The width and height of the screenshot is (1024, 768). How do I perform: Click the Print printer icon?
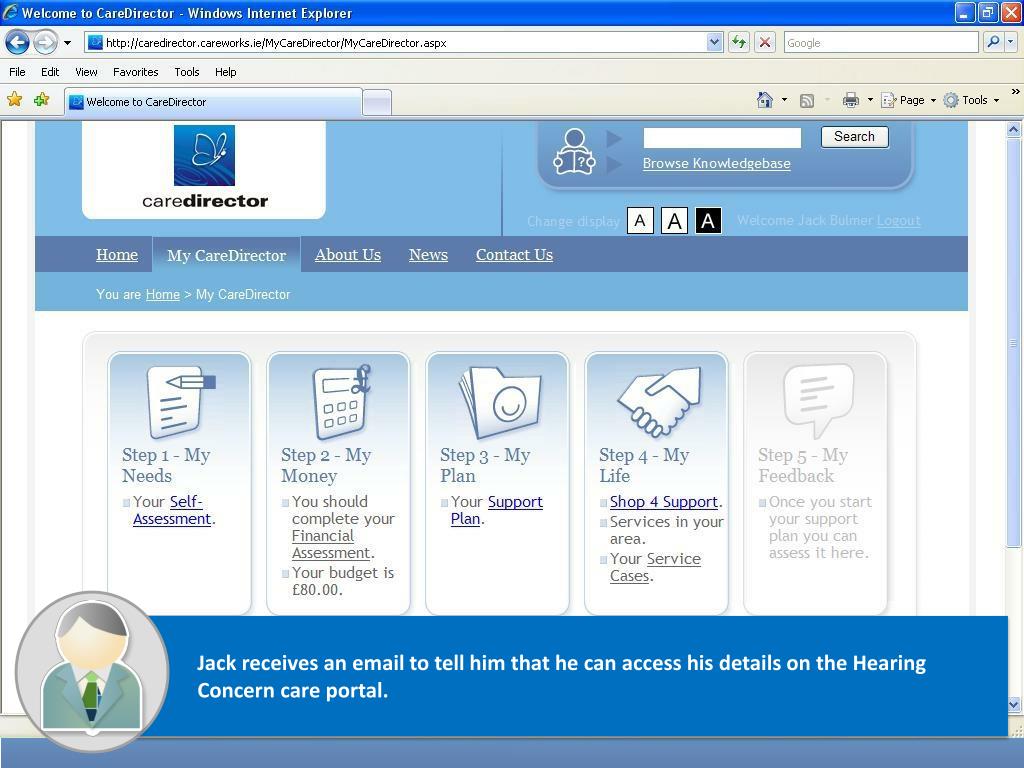point(850,100)
